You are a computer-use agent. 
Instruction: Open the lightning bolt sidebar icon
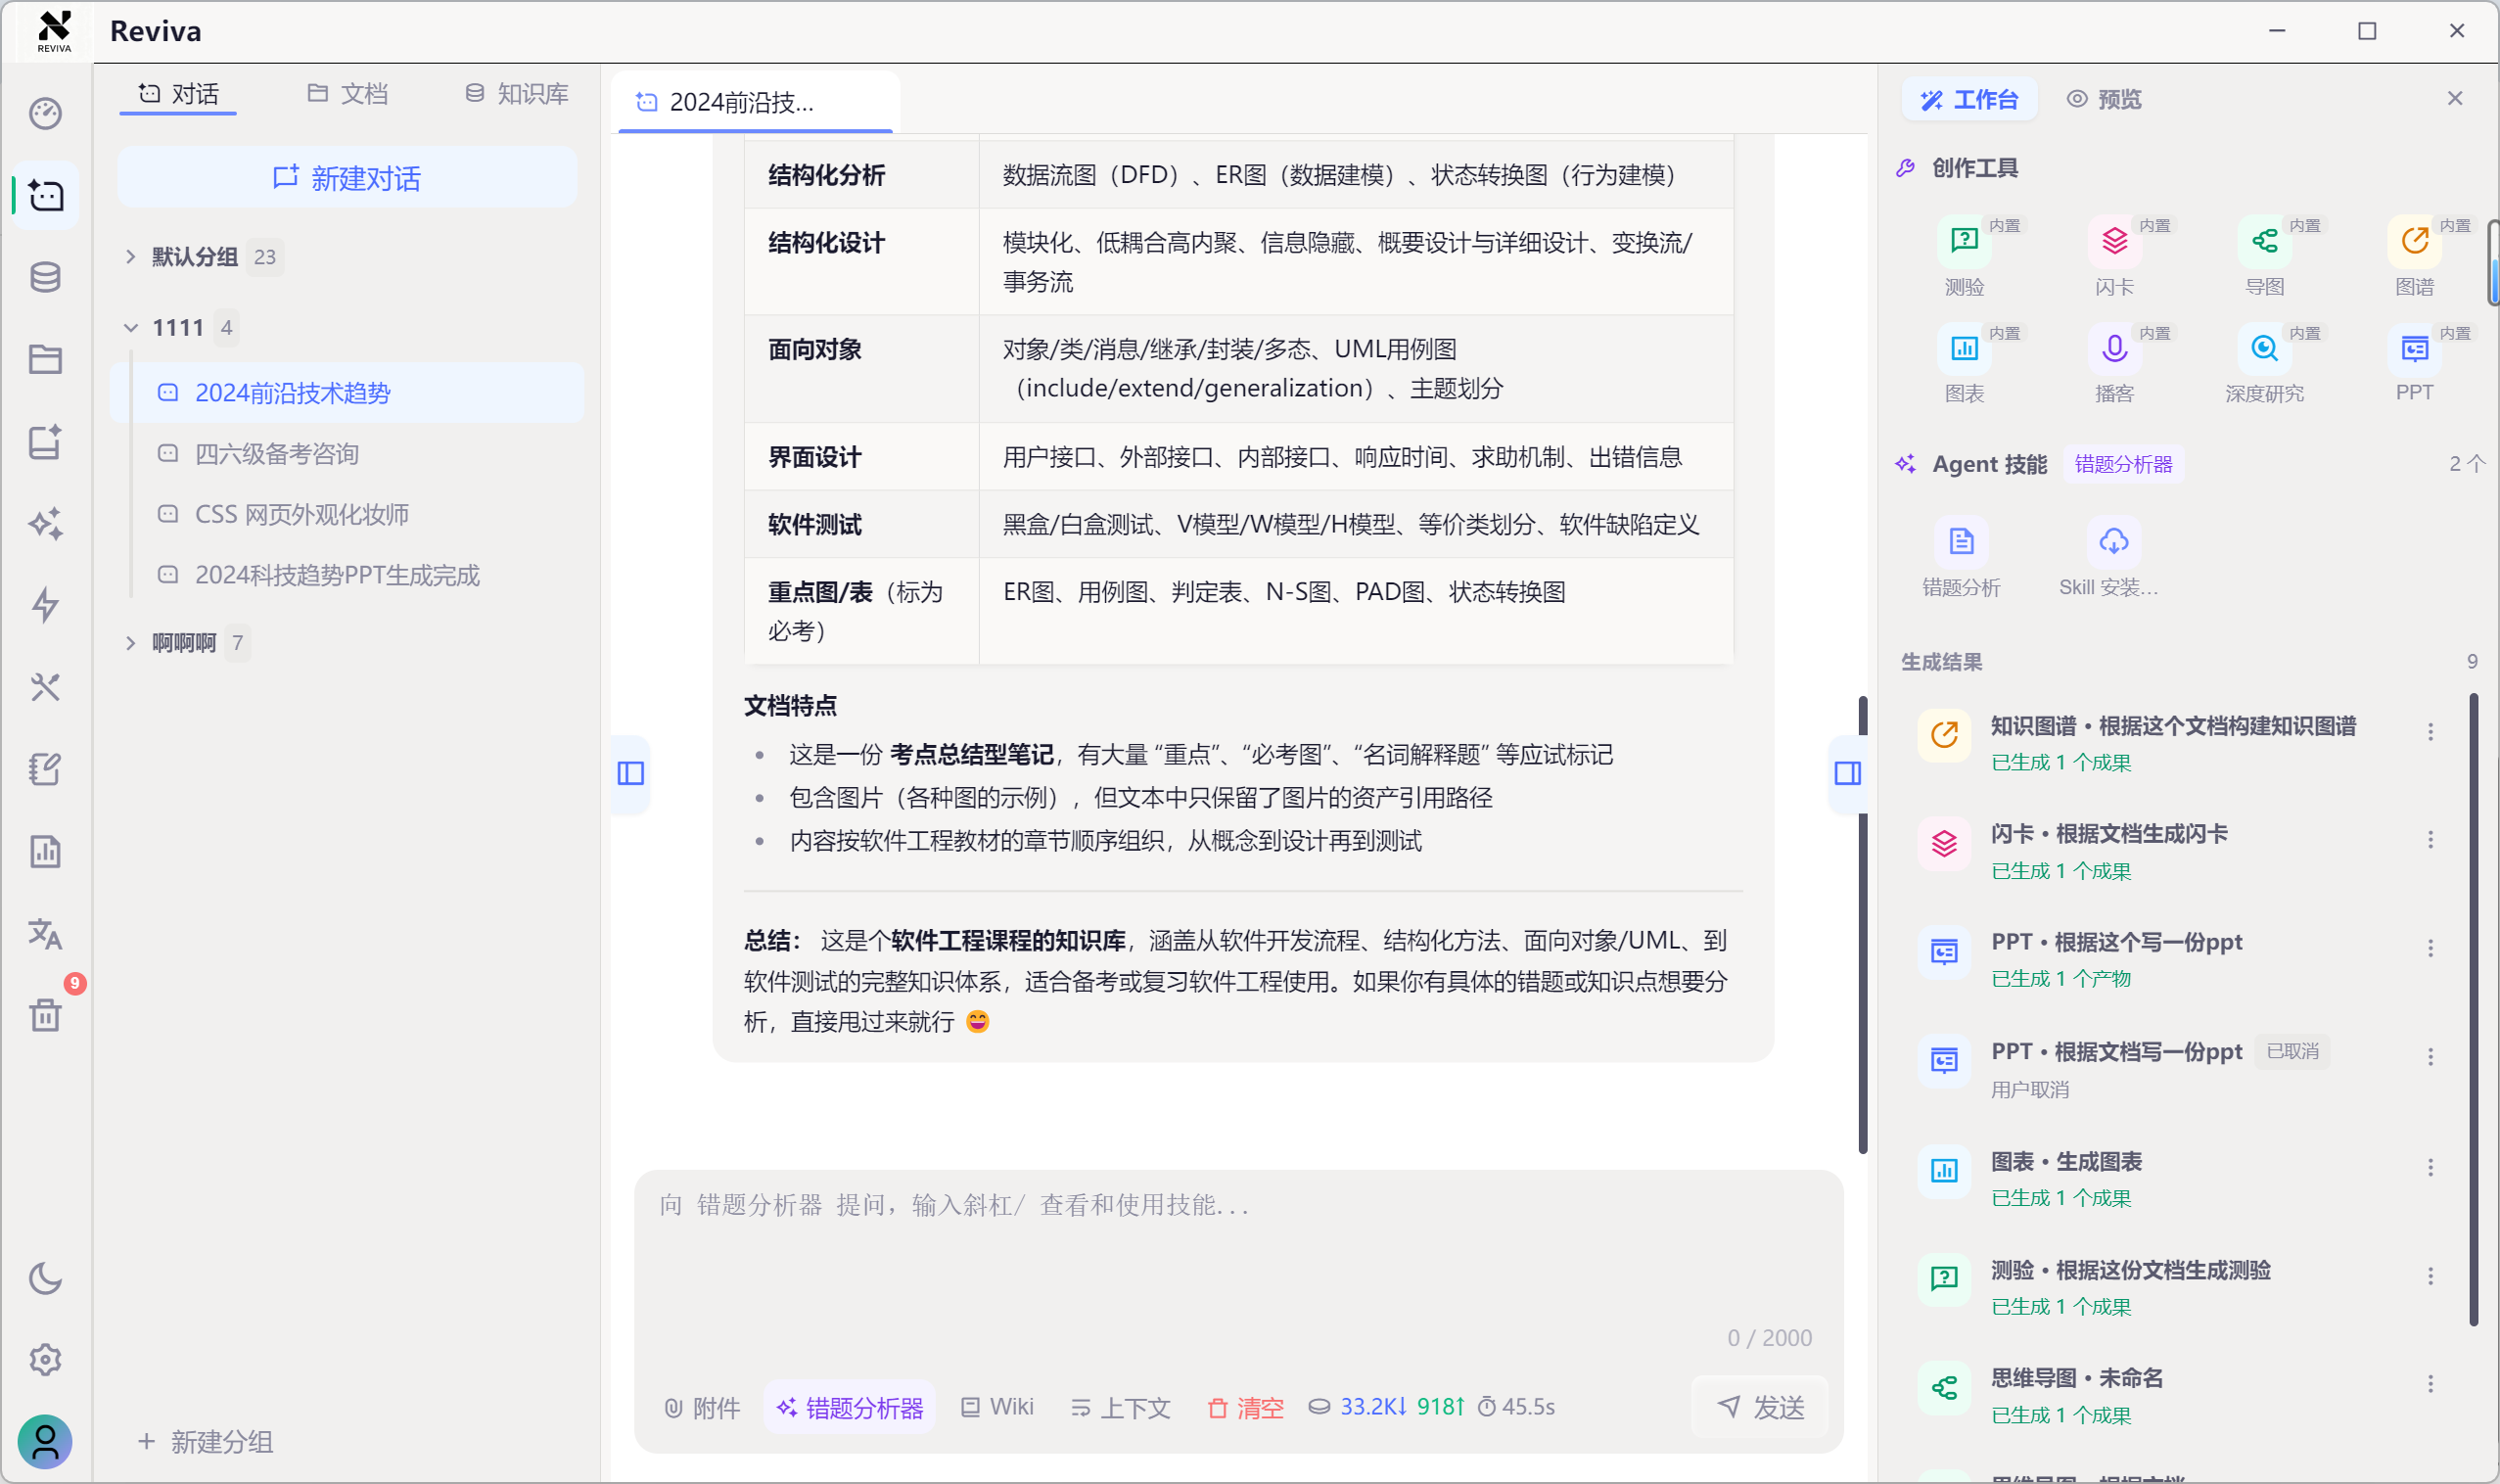coord(45,605)
